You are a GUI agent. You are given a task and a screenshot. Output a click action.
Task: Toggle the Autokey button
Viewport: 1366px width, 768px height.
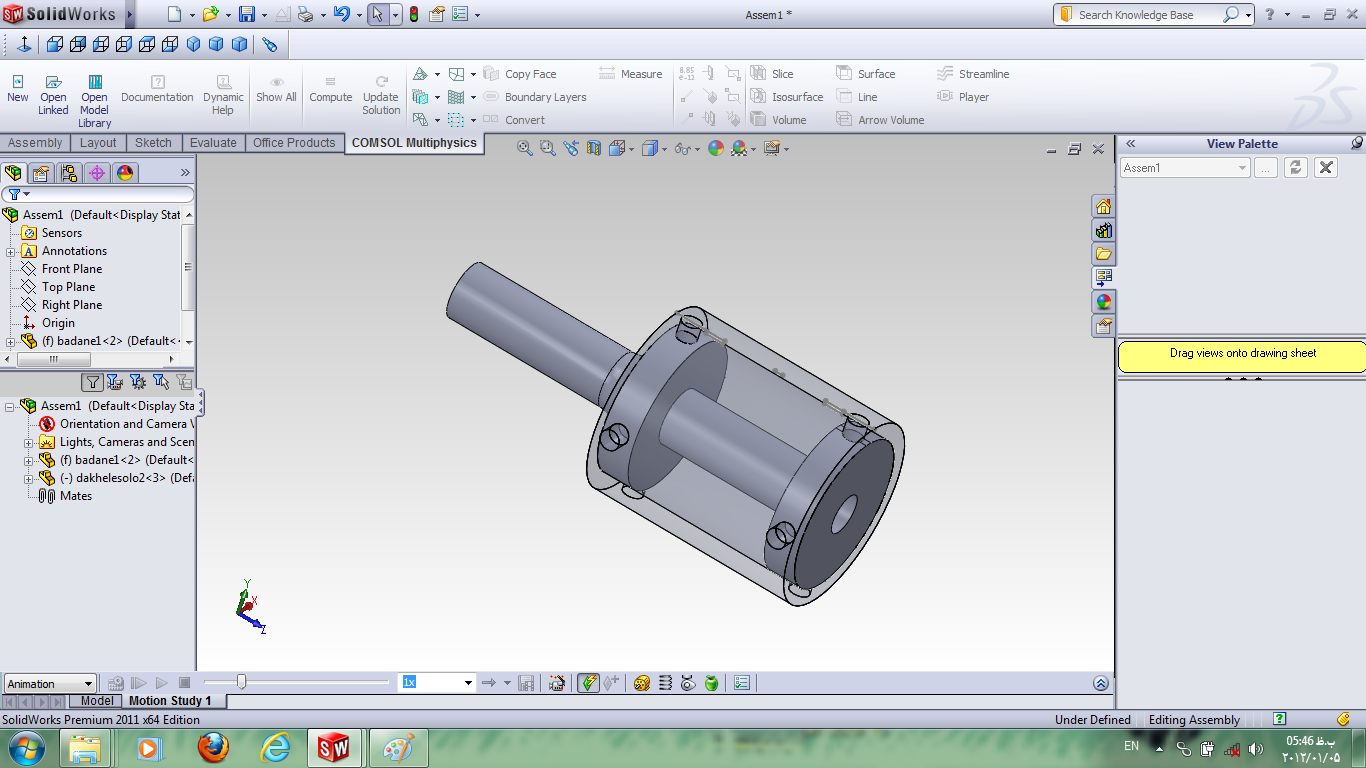(x=588, y=683)
